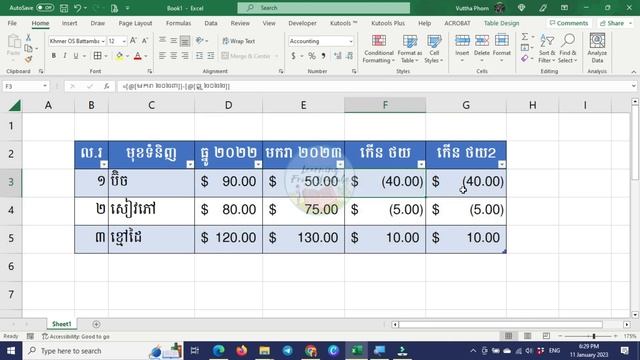Click the Comments button
Viewport: 640px width, 360px height.
coord(569,23)
